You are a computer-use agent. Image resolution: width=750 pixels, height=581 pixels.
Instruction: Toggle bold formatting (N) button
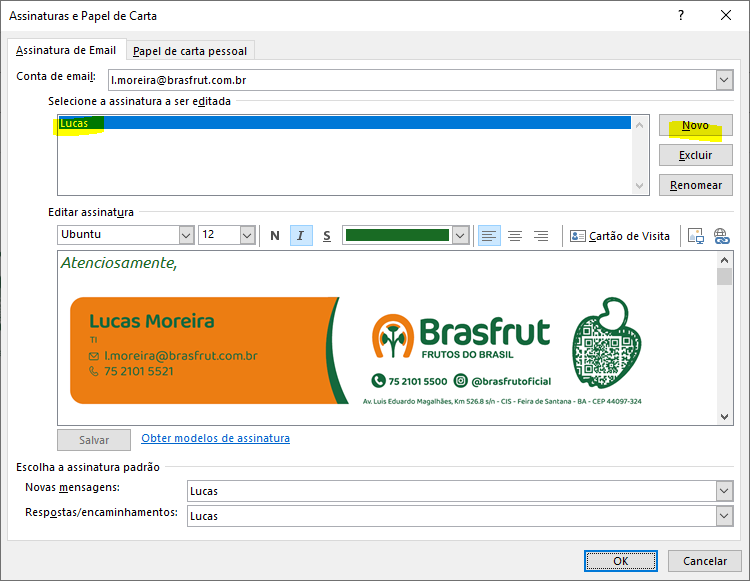[275, 236]
